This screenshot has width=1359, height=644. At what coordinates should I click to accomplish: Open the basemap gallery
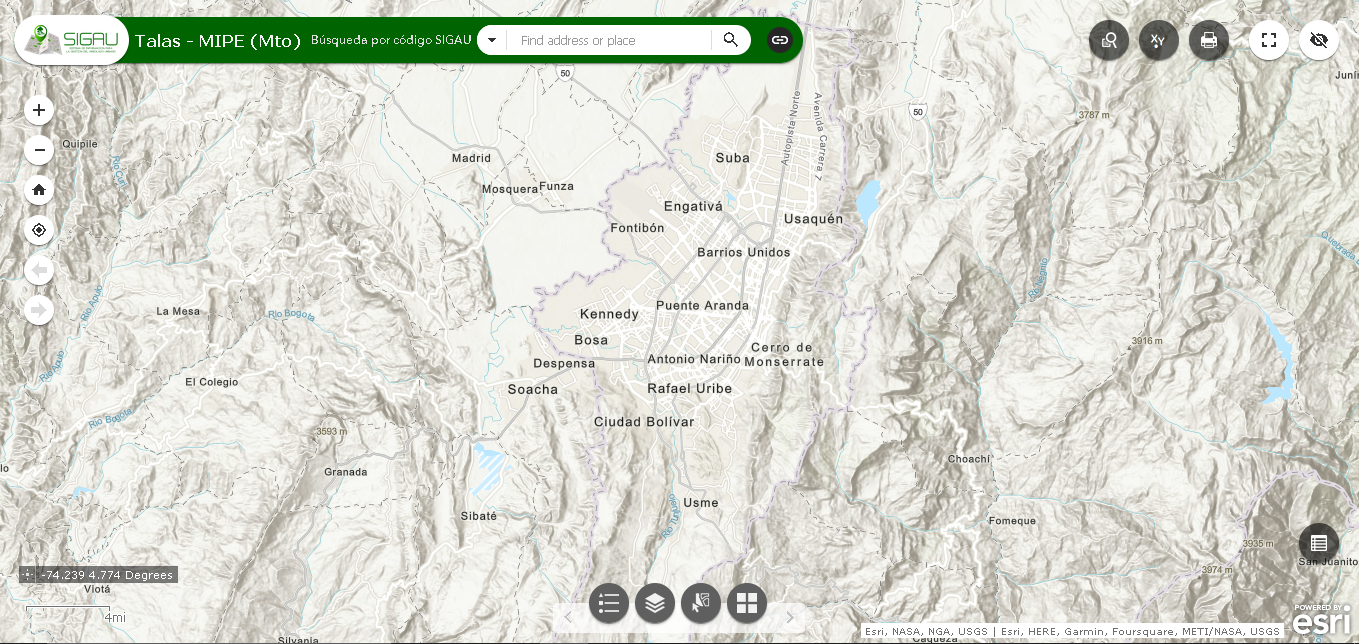tap(747, 603)
